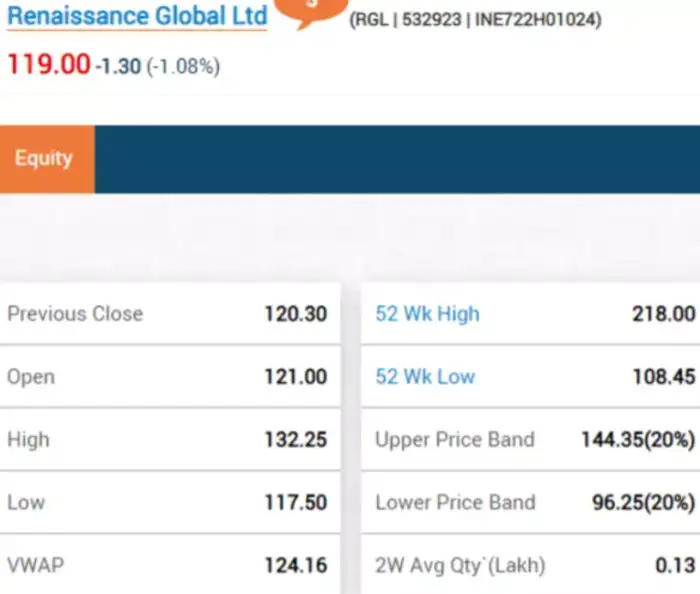Click the day's High value 132.25
Viewport: 700px width, 594px height.
[295, 440]
